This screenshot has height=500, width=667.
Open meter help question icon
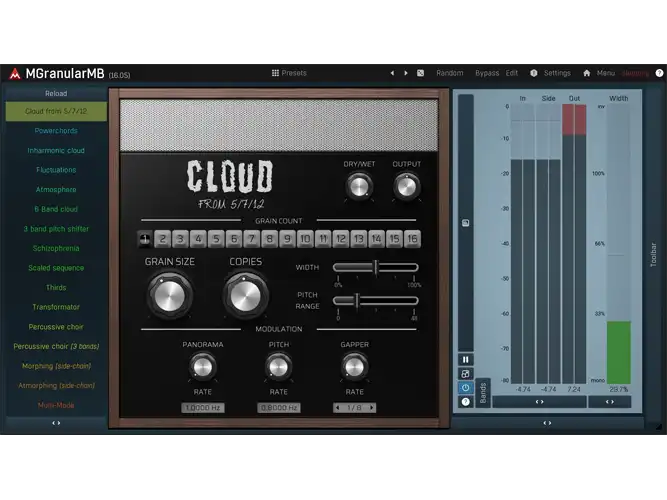click(x=465, y=402)
